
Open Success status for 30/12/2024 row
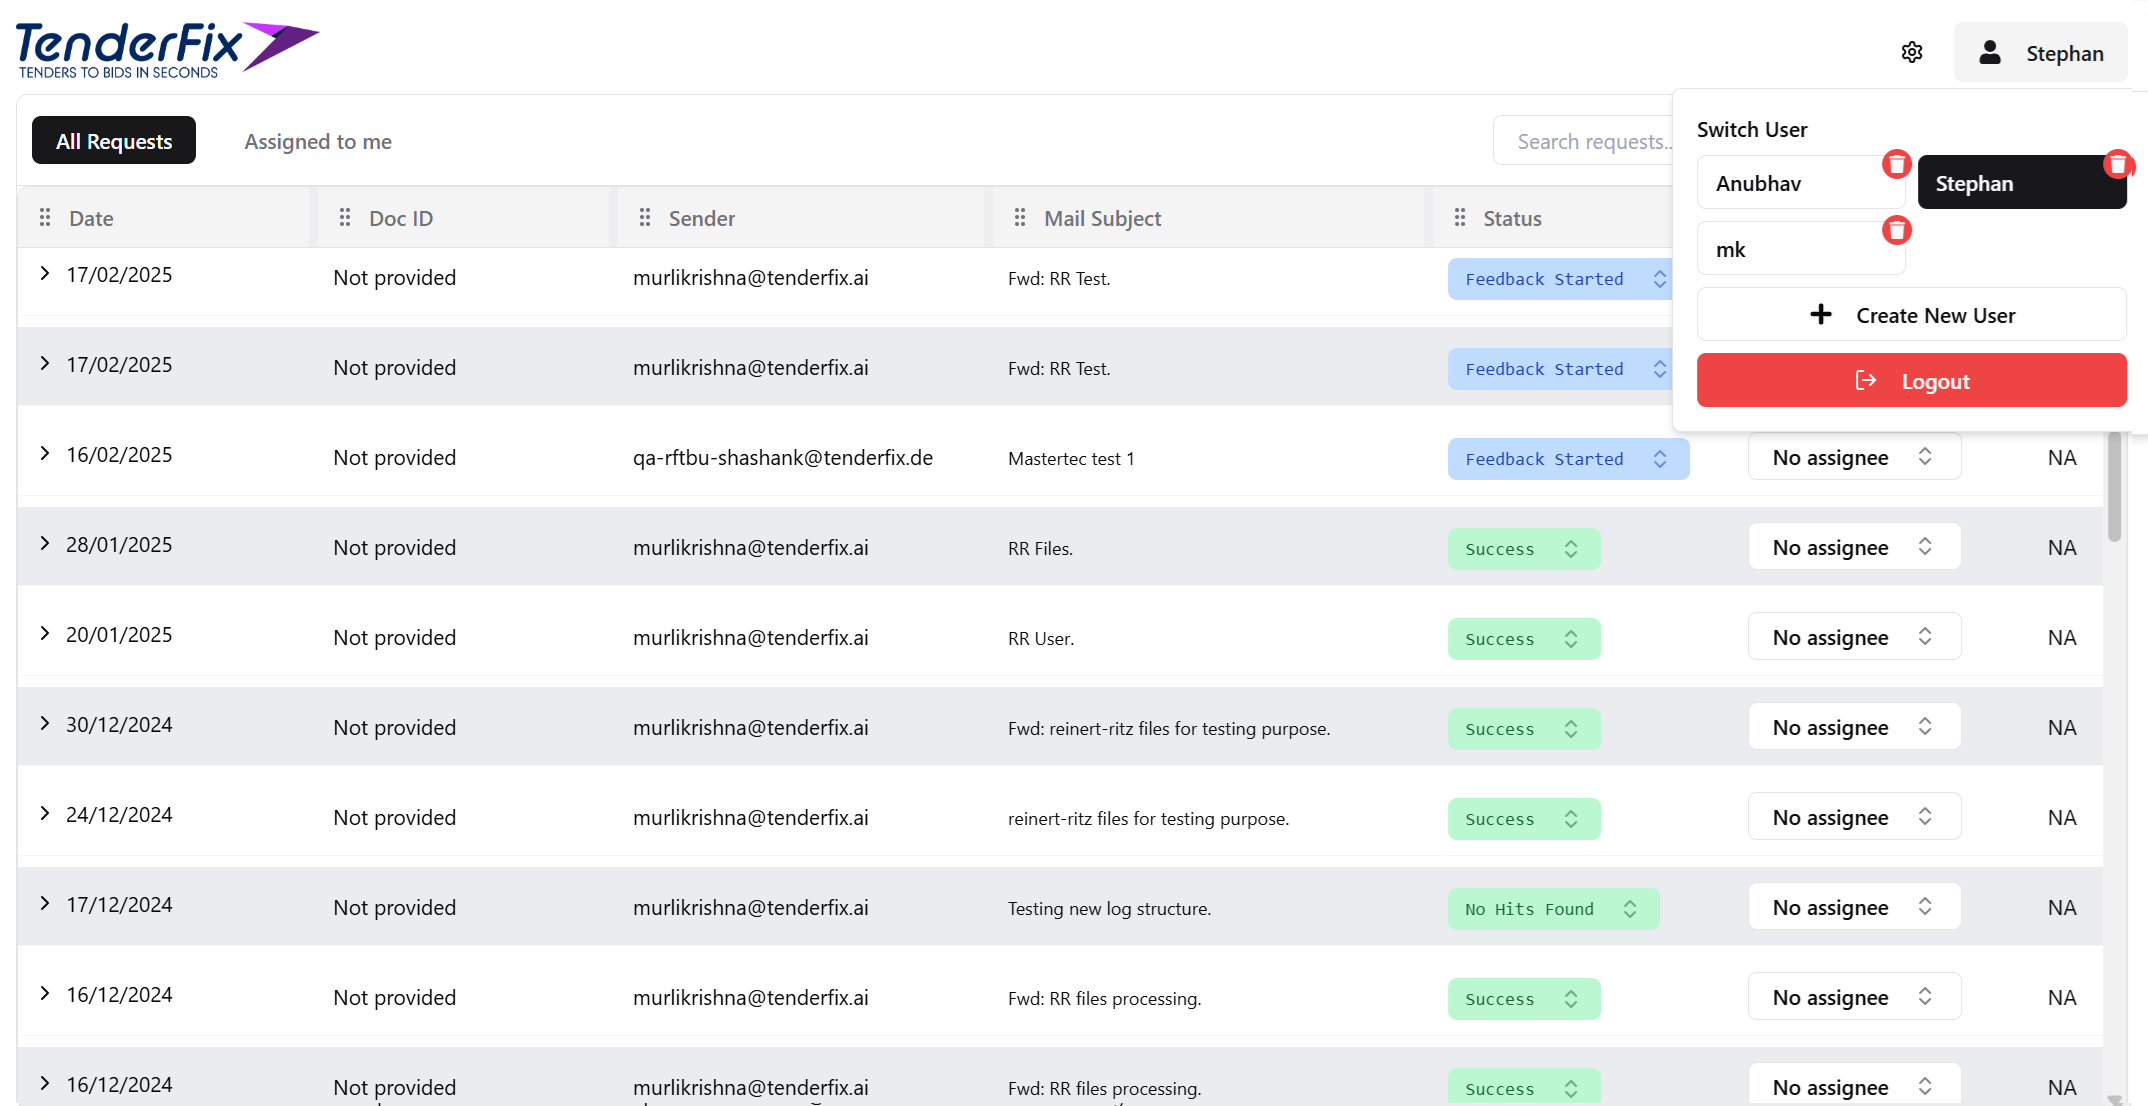pyautogui.click(x=1524, y=729)
